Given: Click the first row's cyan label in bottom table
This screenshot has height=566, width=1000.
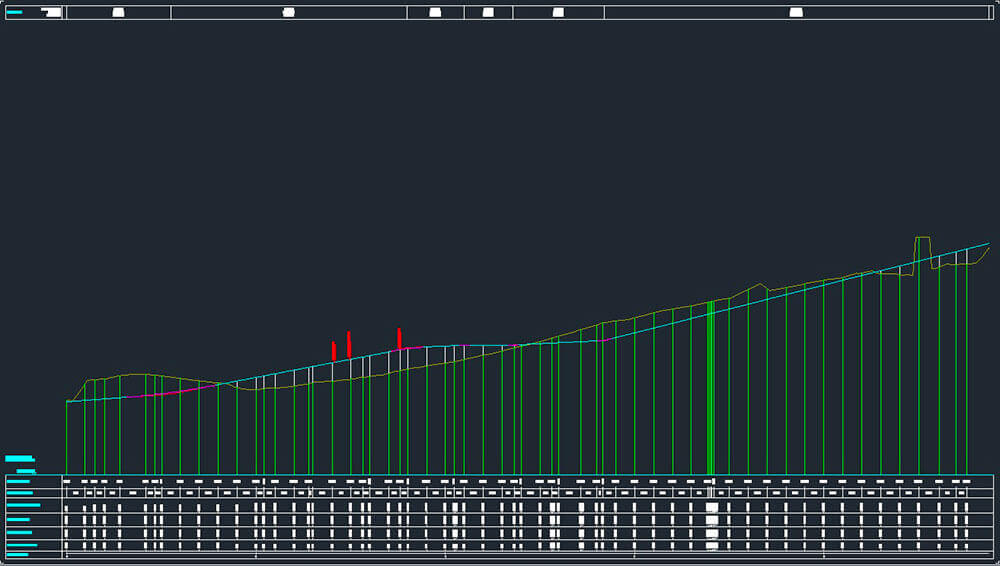Looking at the screenshot, I should click(18, 481).
